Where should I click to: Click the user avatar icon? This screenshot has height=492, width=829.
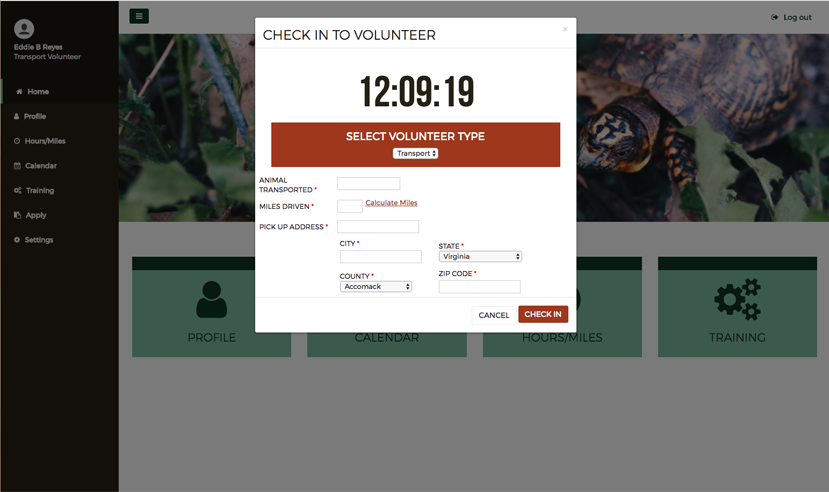[24, 29]
